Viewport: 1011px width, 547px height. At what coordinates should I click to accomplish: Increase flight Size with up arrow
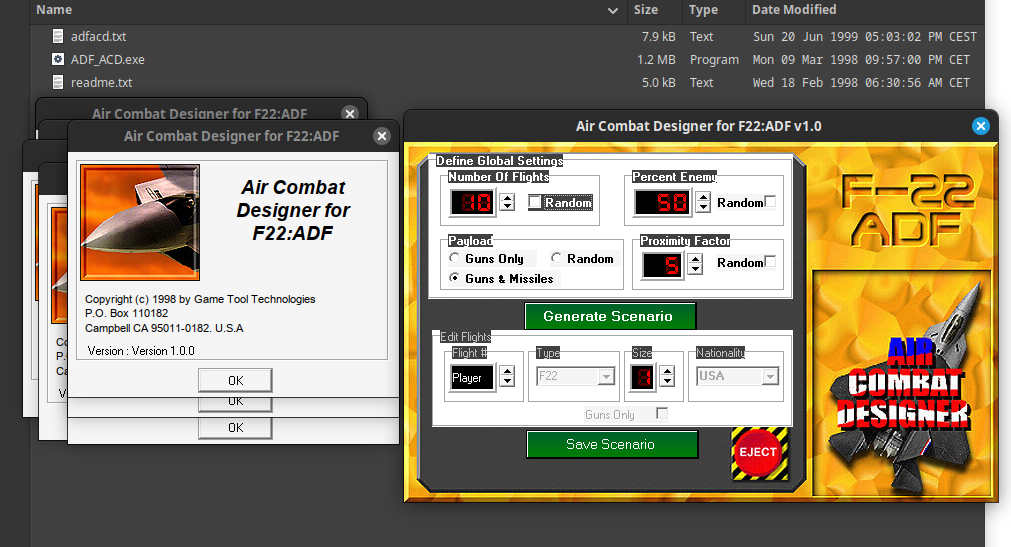tap(668, 372)
